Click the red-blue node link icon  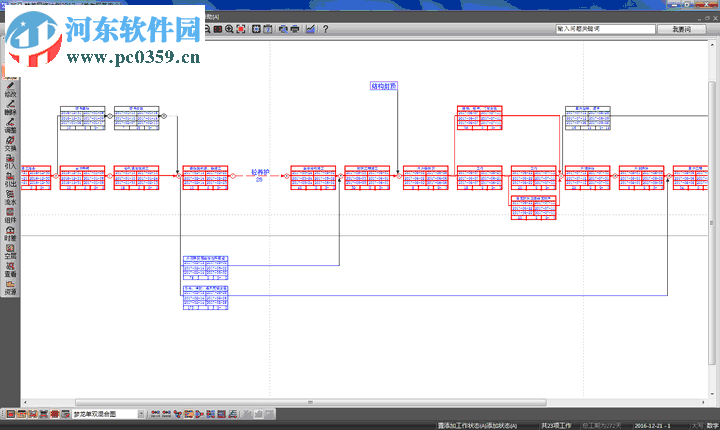click(x=177, y=414)
